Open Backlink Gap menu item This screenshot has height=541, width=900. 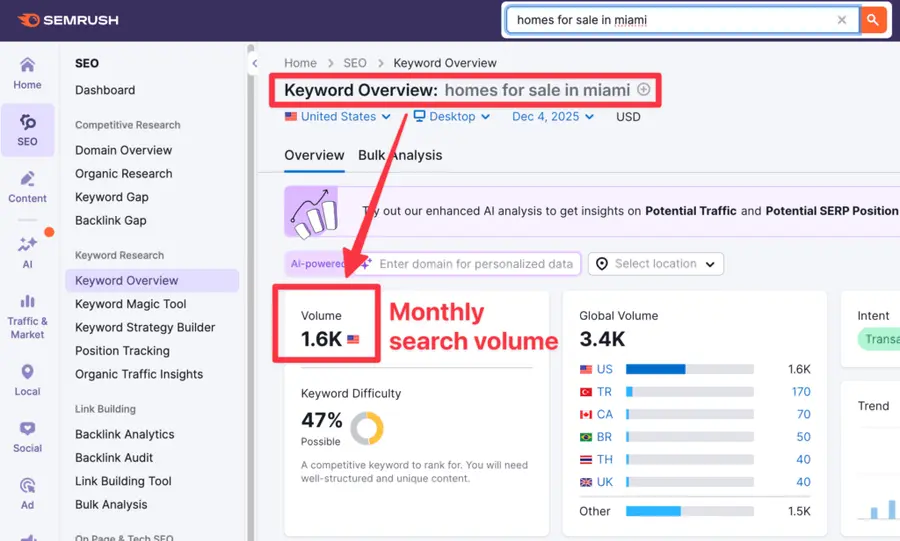[111, 221]
